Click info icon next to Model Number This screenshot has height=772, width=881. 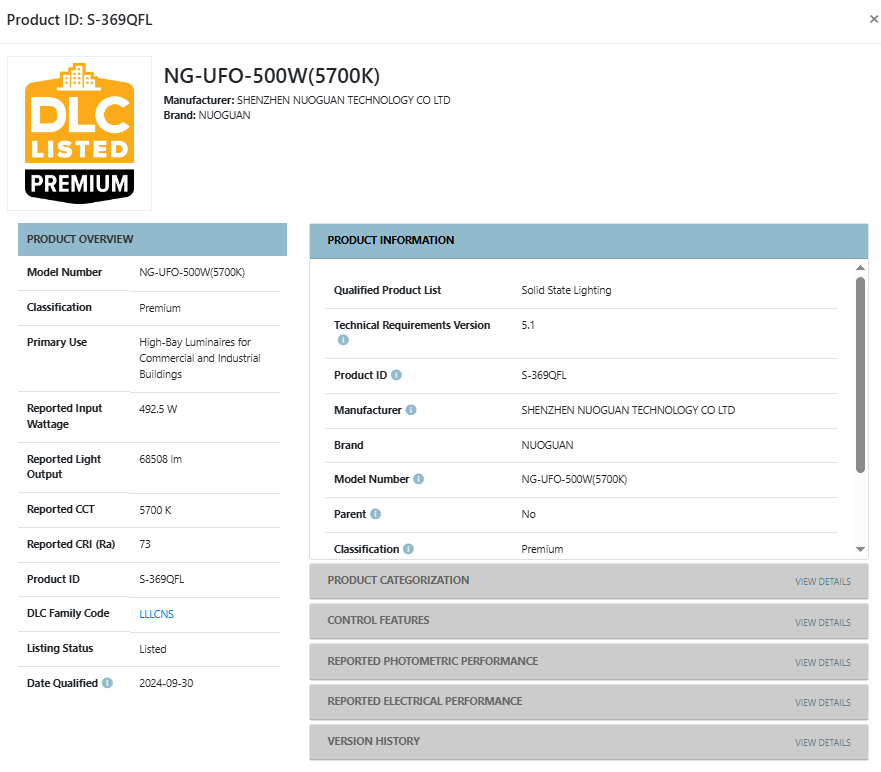tap(419, 479)
